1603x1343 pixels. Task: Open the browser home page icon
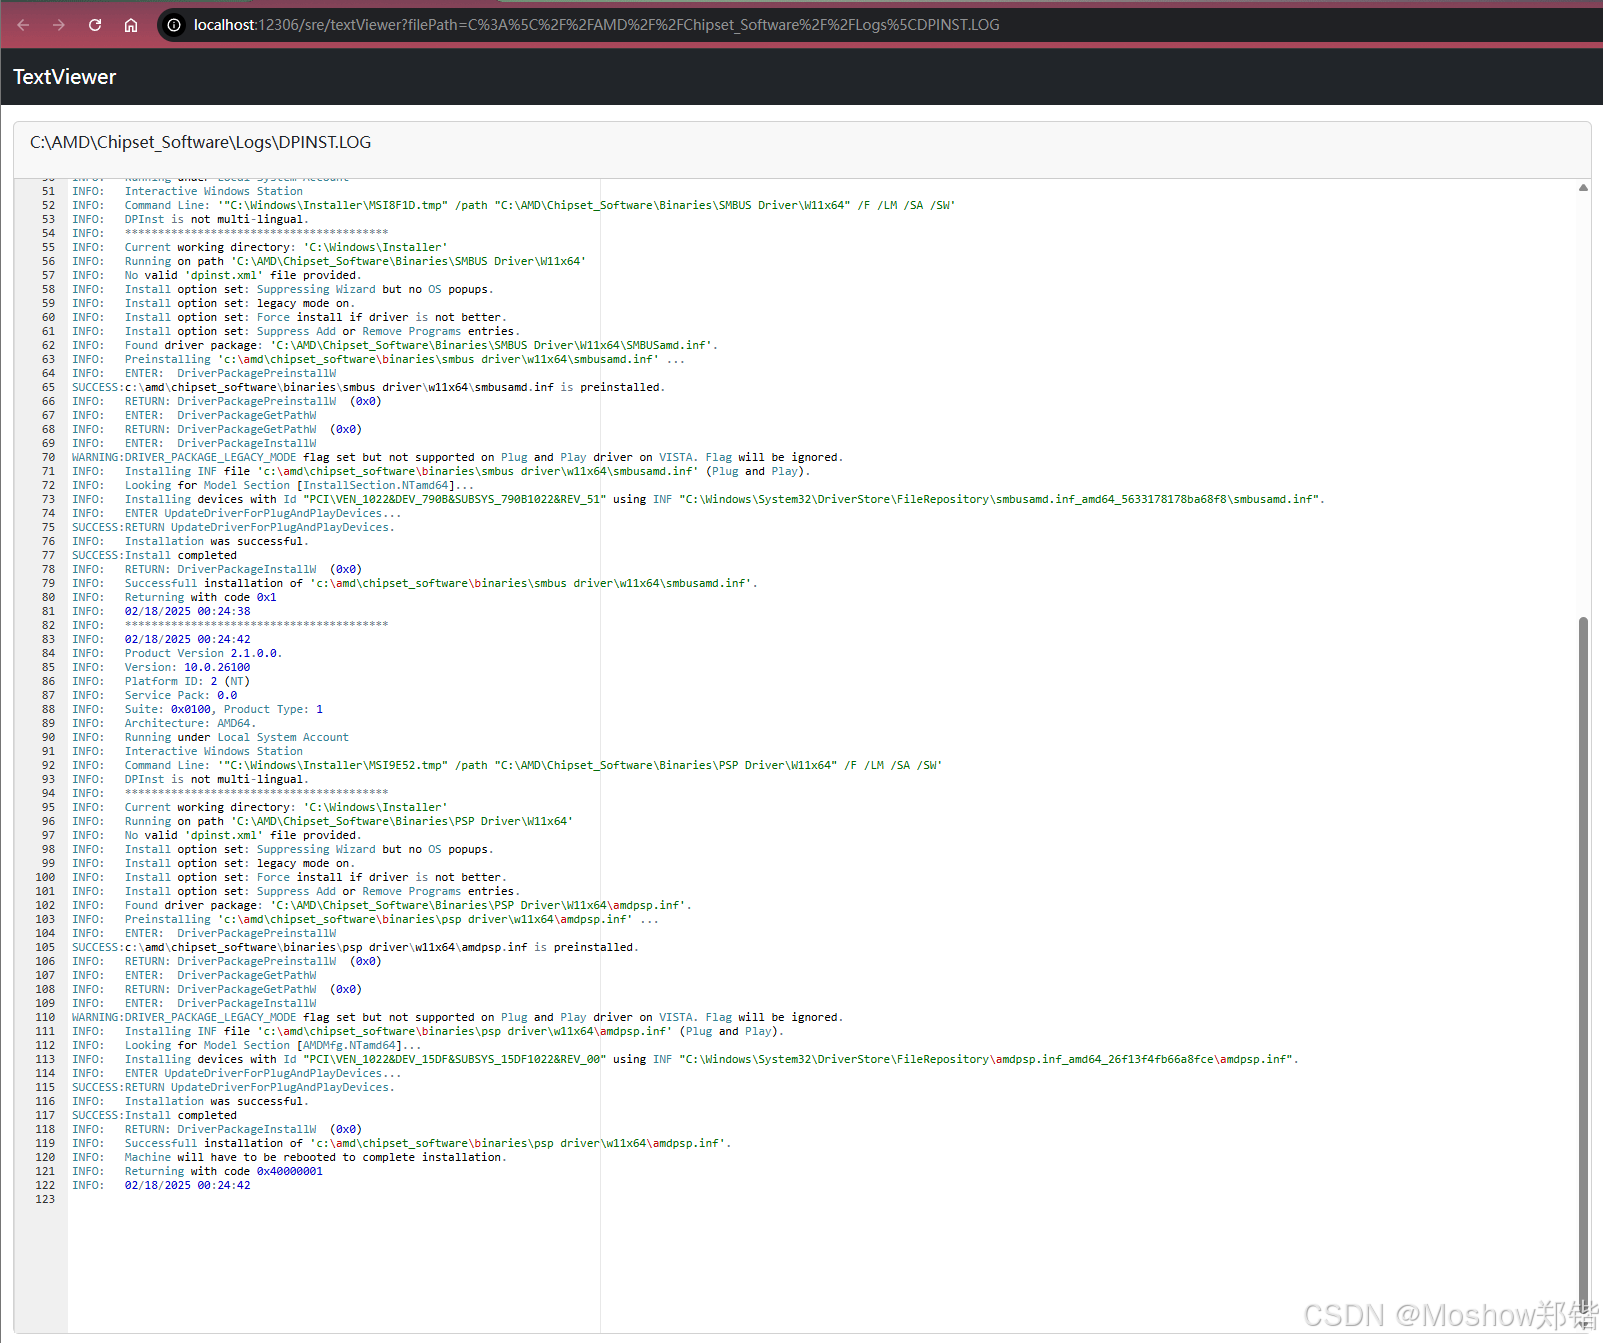click(x=130, y=25)
